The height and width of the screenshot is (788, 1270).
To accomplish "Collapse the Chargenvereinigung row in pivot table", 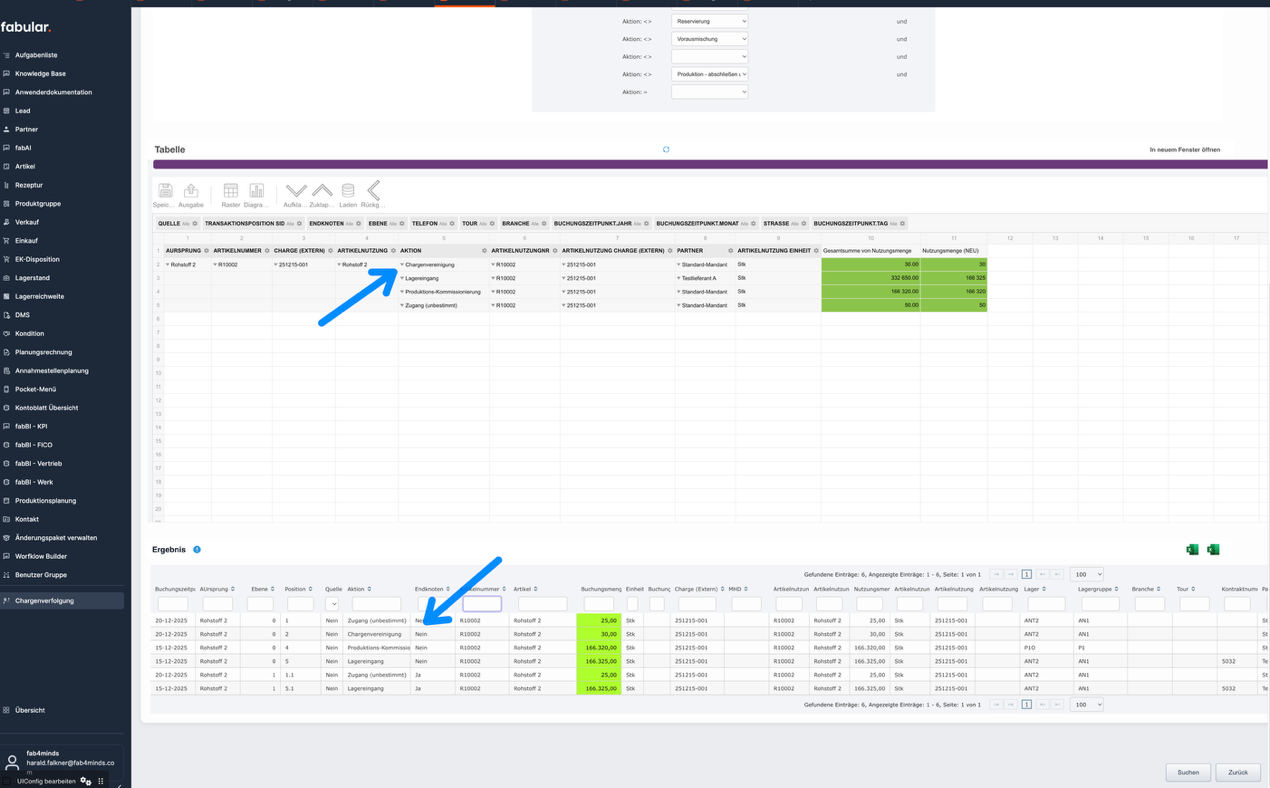I will pos(402,265).
